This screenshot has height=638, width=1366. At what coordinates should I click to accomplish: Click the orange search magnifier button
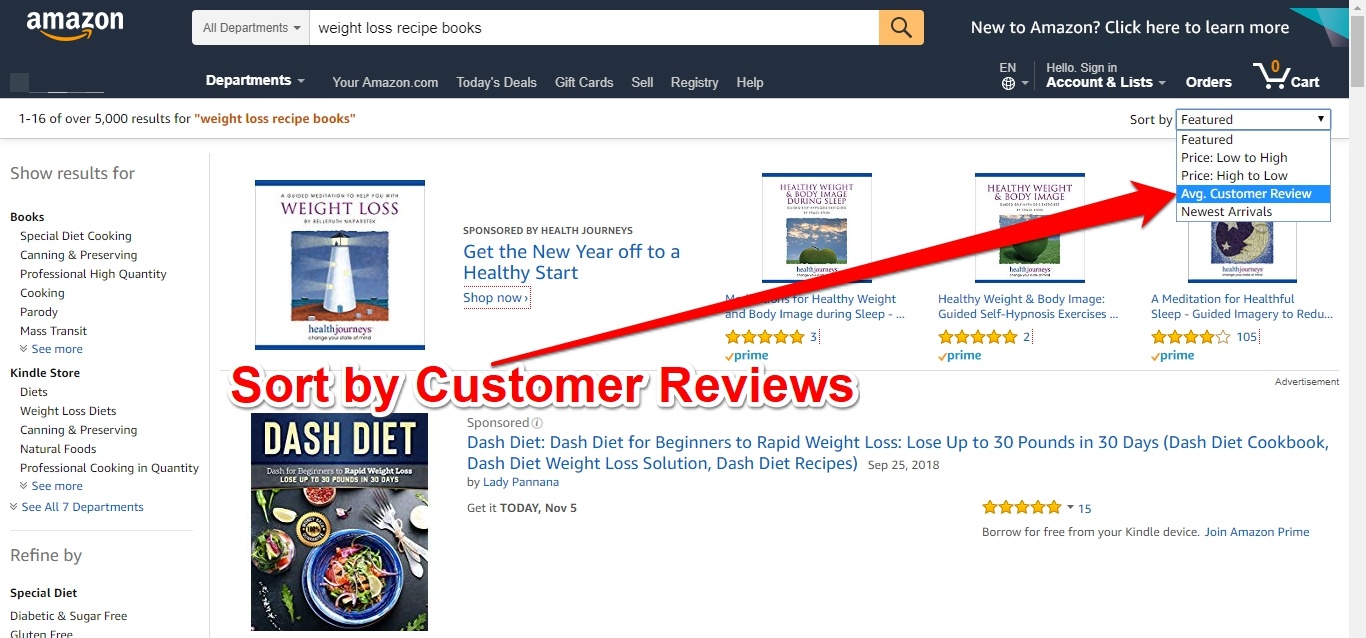(x=901, y=28)
